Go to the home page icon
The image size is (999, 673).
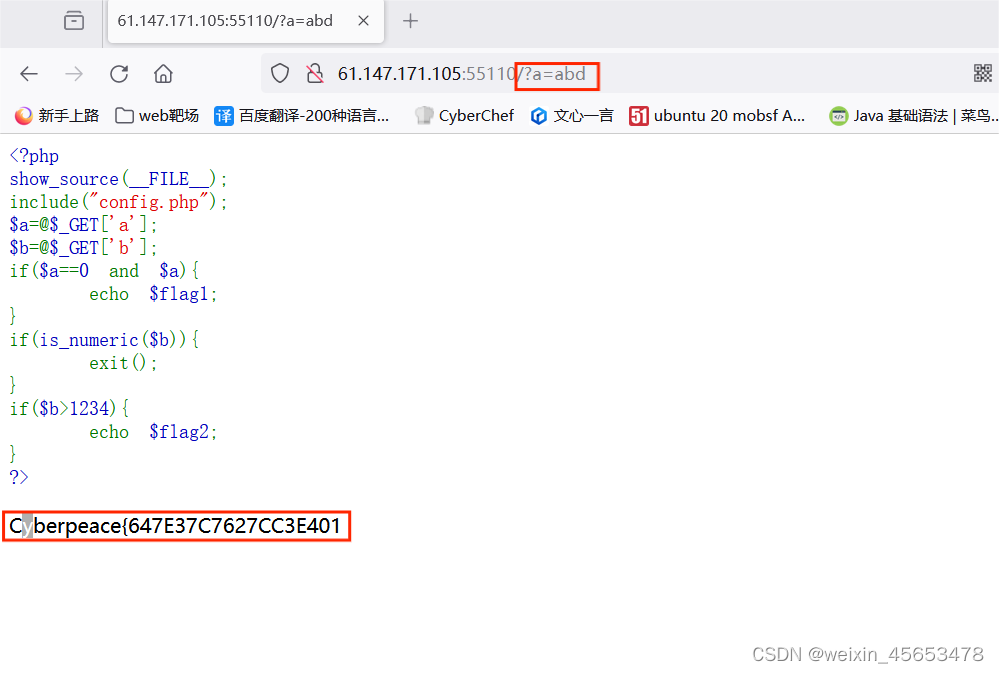(x=163, y=74)
